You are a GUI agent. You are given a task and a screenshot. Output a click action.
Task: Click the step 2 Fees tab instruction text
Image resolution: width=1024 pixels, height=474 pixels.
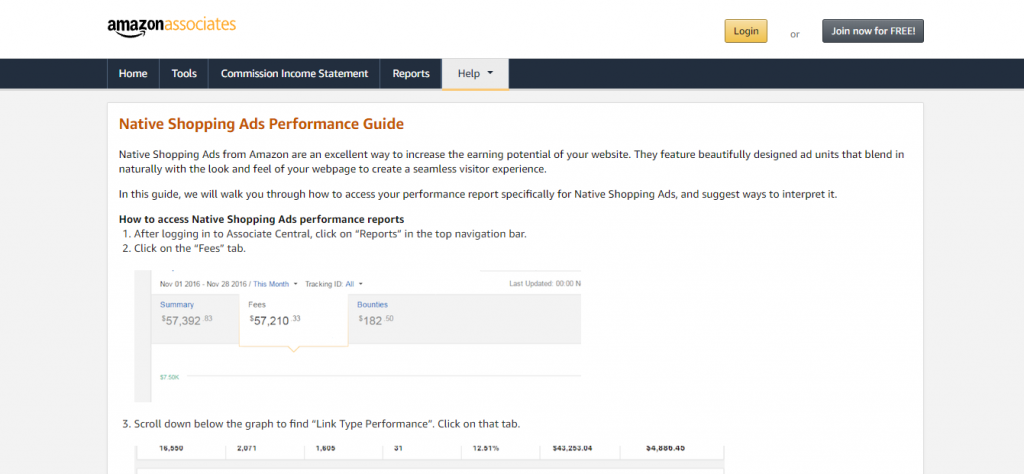coord(190,248)
